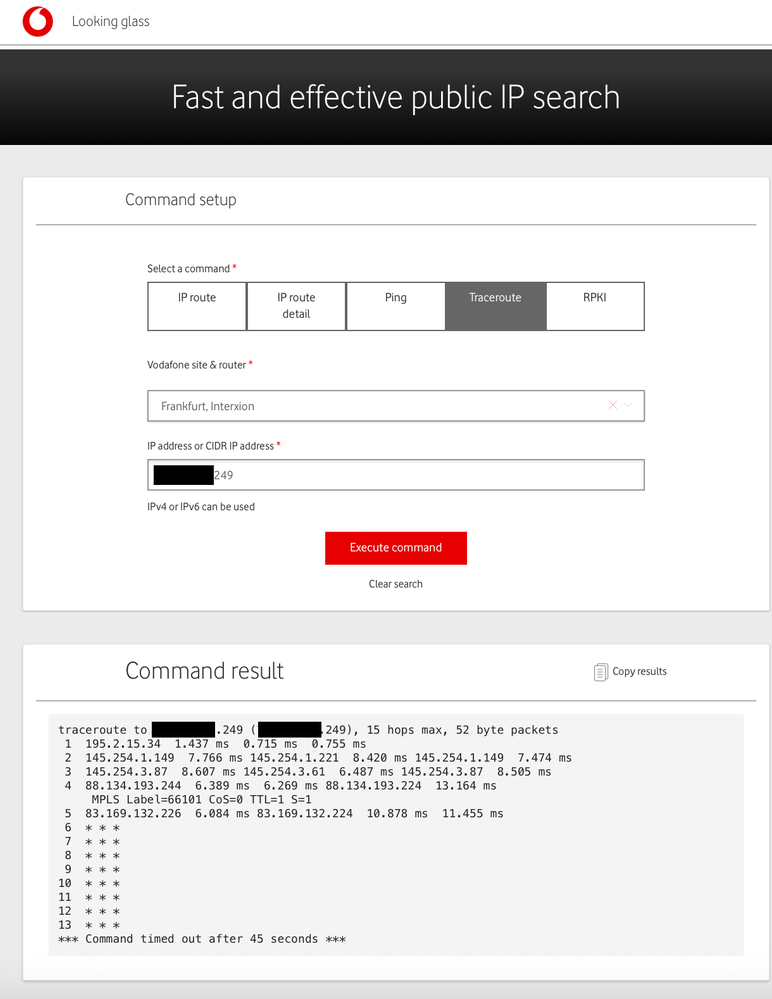Image resolution: width=772 pixels, height=999 pixels.
Task: Select the IP route command
Action: click(x=197, y=306)
